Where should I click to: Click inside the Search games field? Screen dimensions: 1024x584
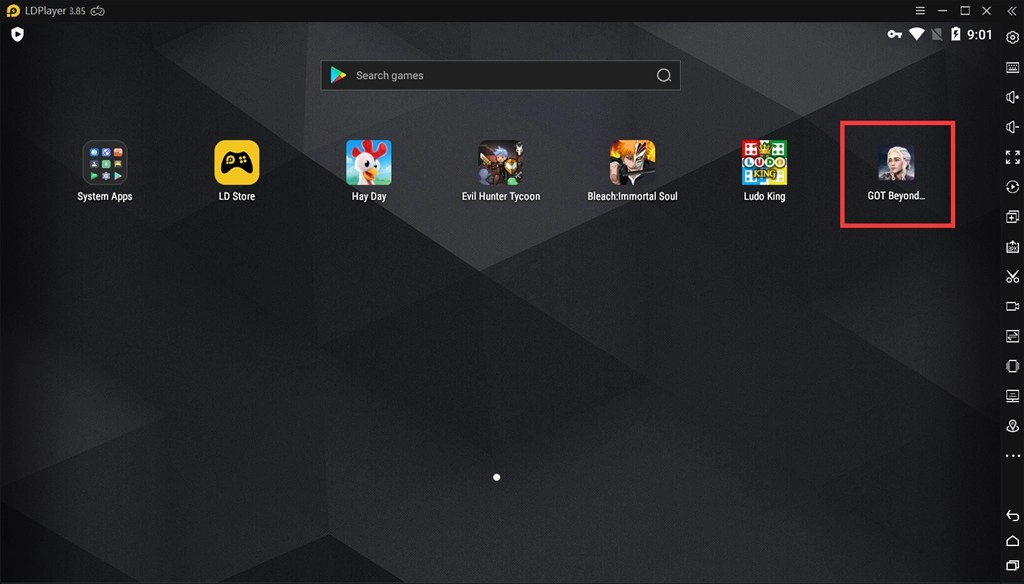pos(500,75)
